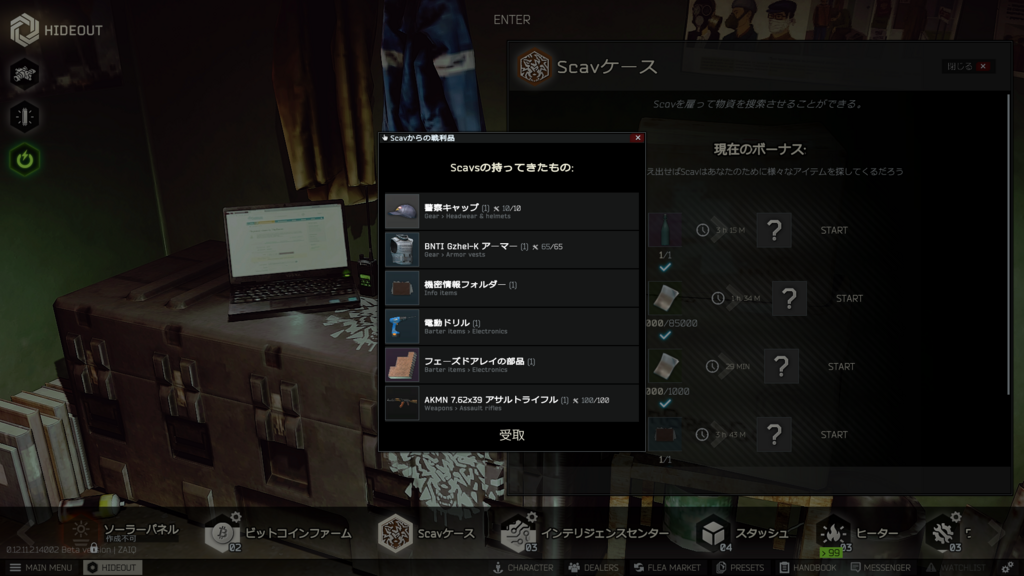
Task: Open the Intelligence Center module icon
Action: tap(517, 533)
